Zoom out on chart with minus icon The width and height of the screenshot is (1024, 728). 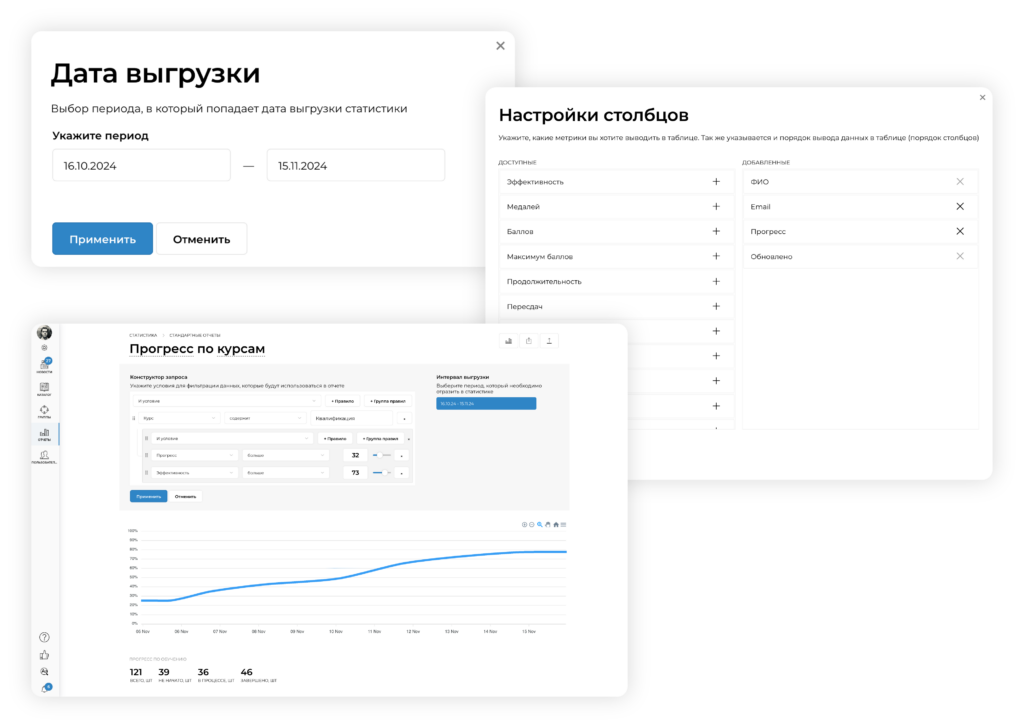(532, 525)
